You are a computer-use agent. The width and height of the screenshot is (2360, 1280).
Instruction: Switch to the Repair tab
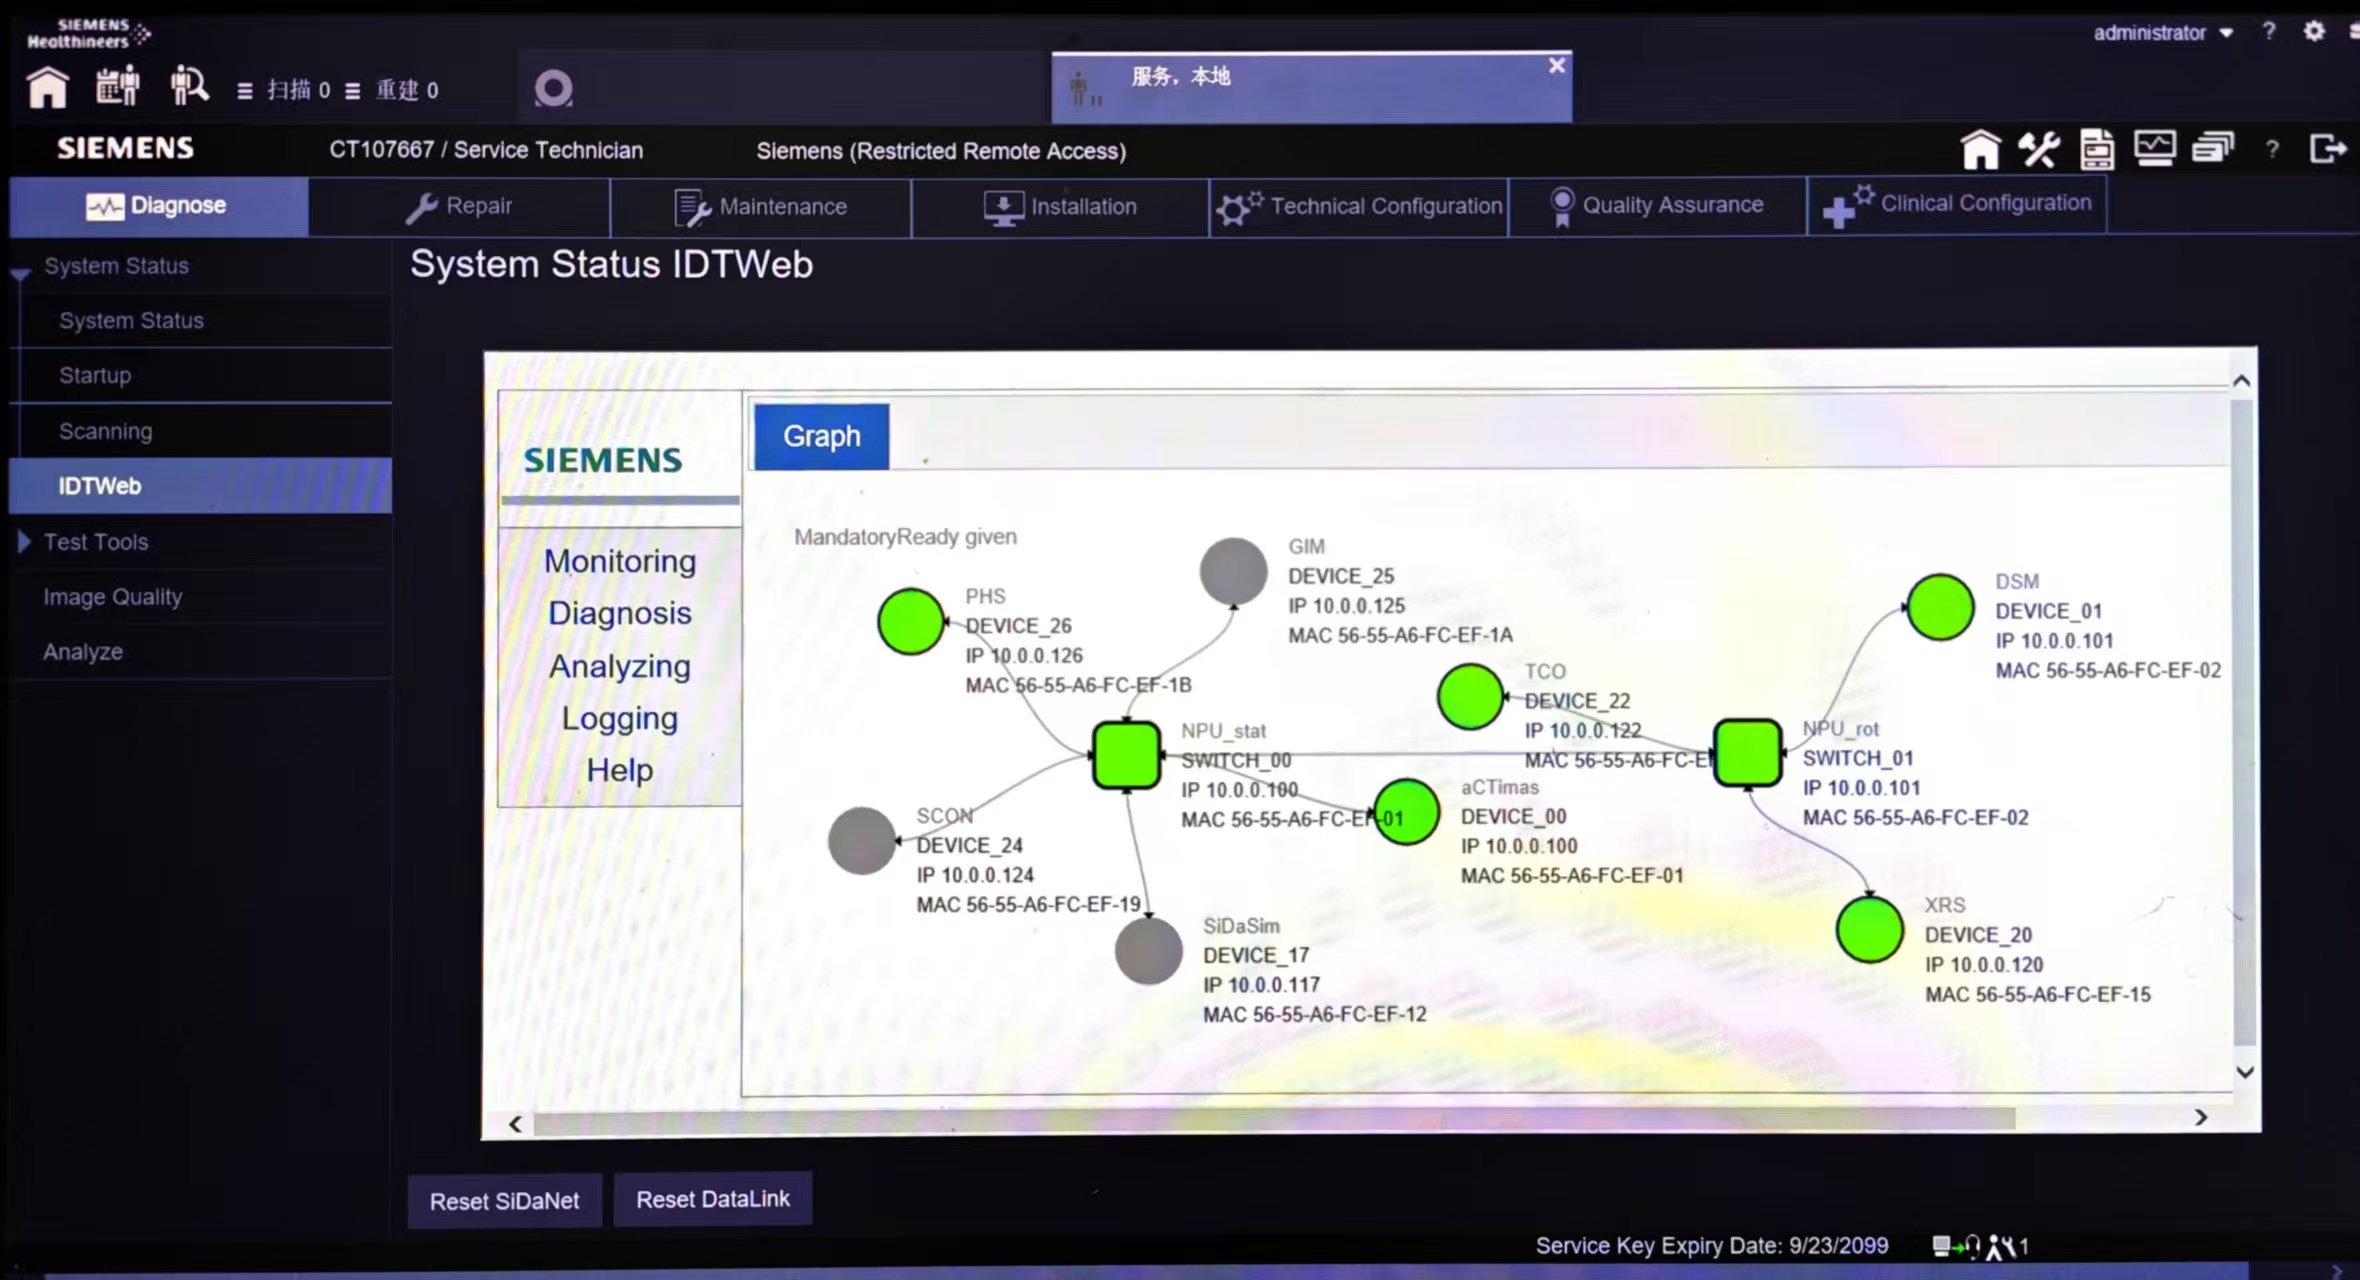[460, 206]
